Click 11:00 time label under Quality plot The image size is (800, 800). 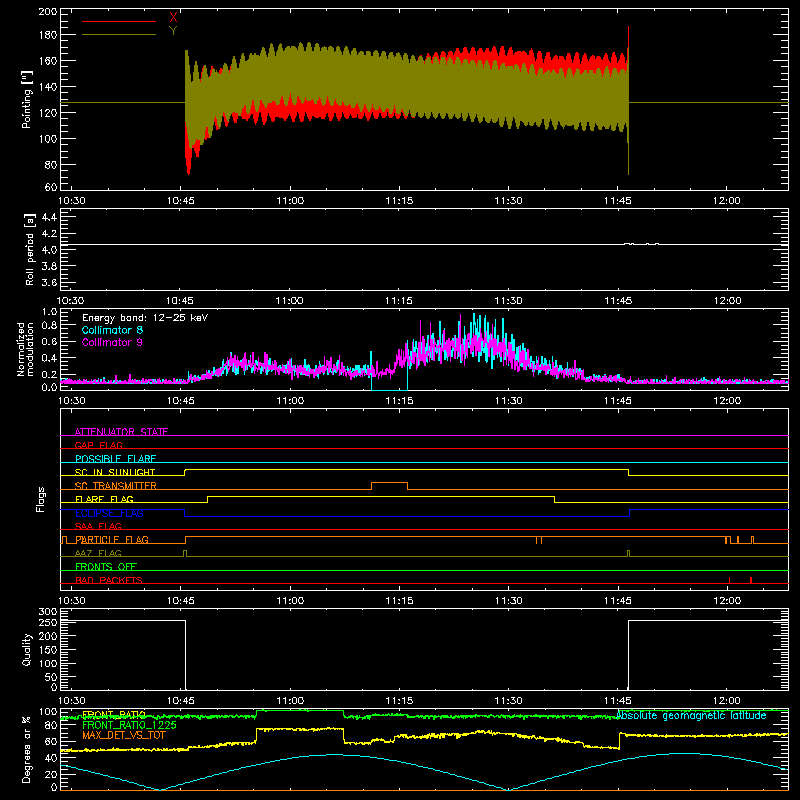[290, 701]
